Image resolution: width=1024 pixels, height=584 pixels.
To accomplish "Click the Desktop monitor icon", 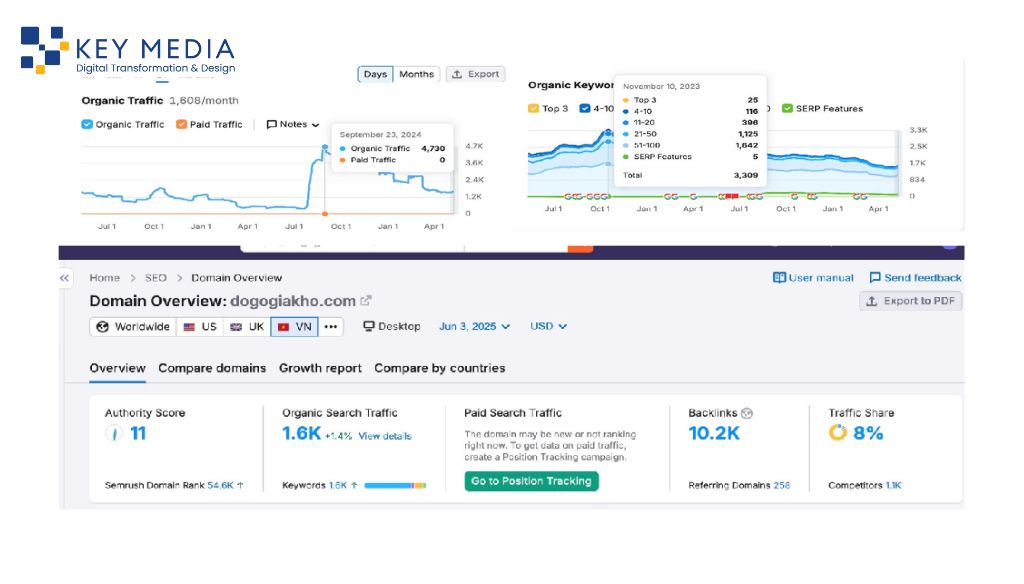I will 369,326.
